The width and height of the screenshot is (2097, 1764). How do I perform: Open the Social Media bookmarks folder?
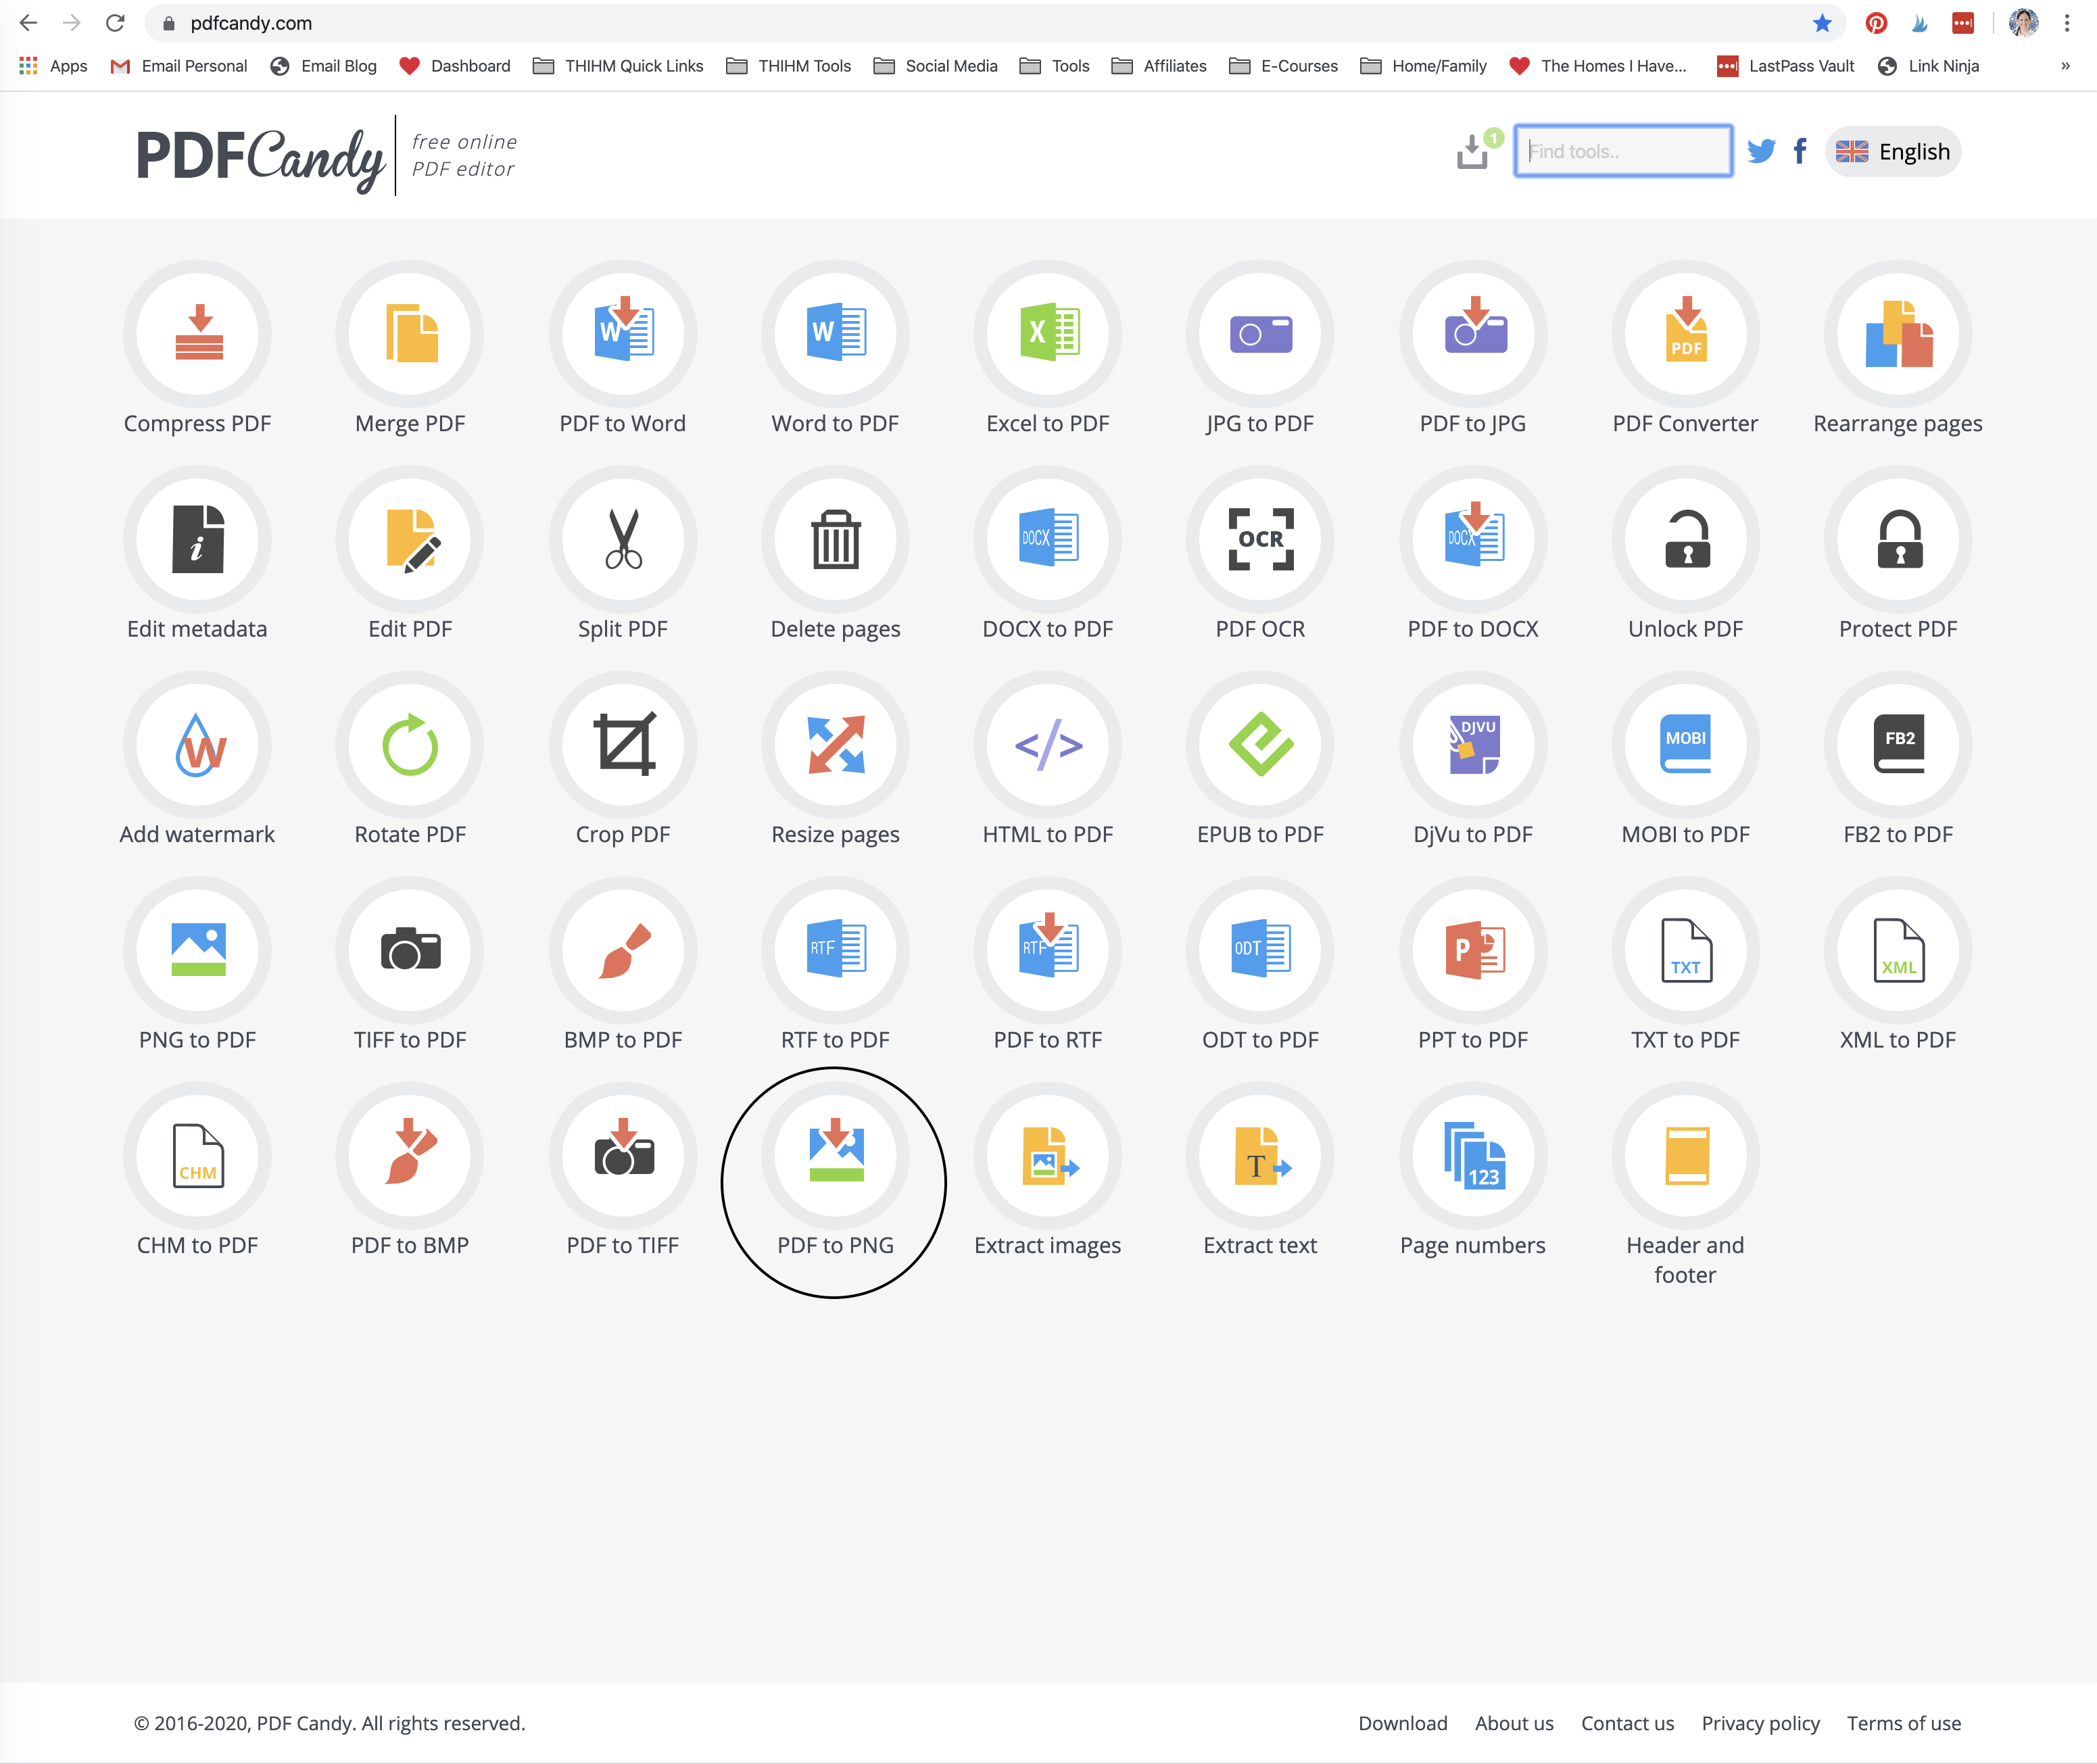936,66
